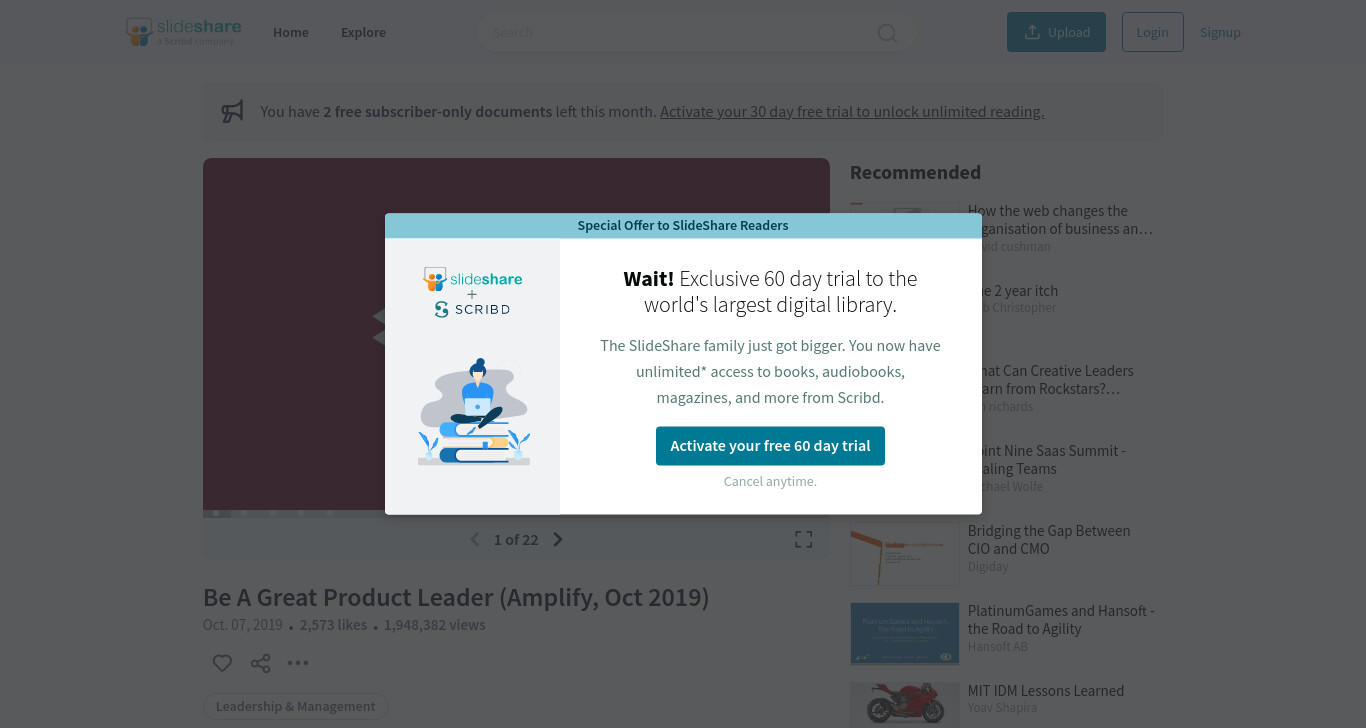Image resolution: width=1366 pixels, height=728 pixels.
Task: Open the three-dot more options menu
Action: point(298,663)
